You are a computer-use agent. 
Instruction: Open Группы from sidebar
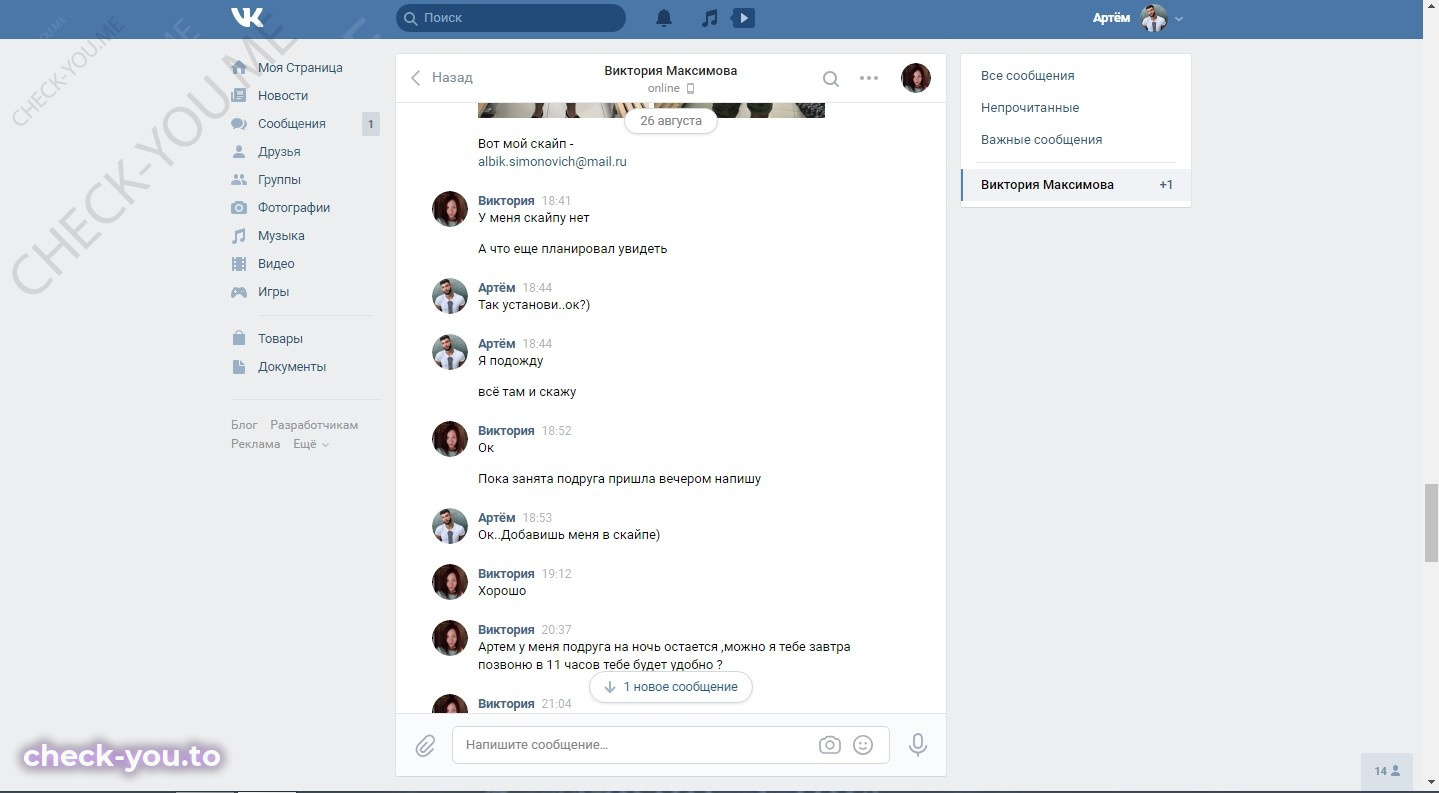[279, 180]
